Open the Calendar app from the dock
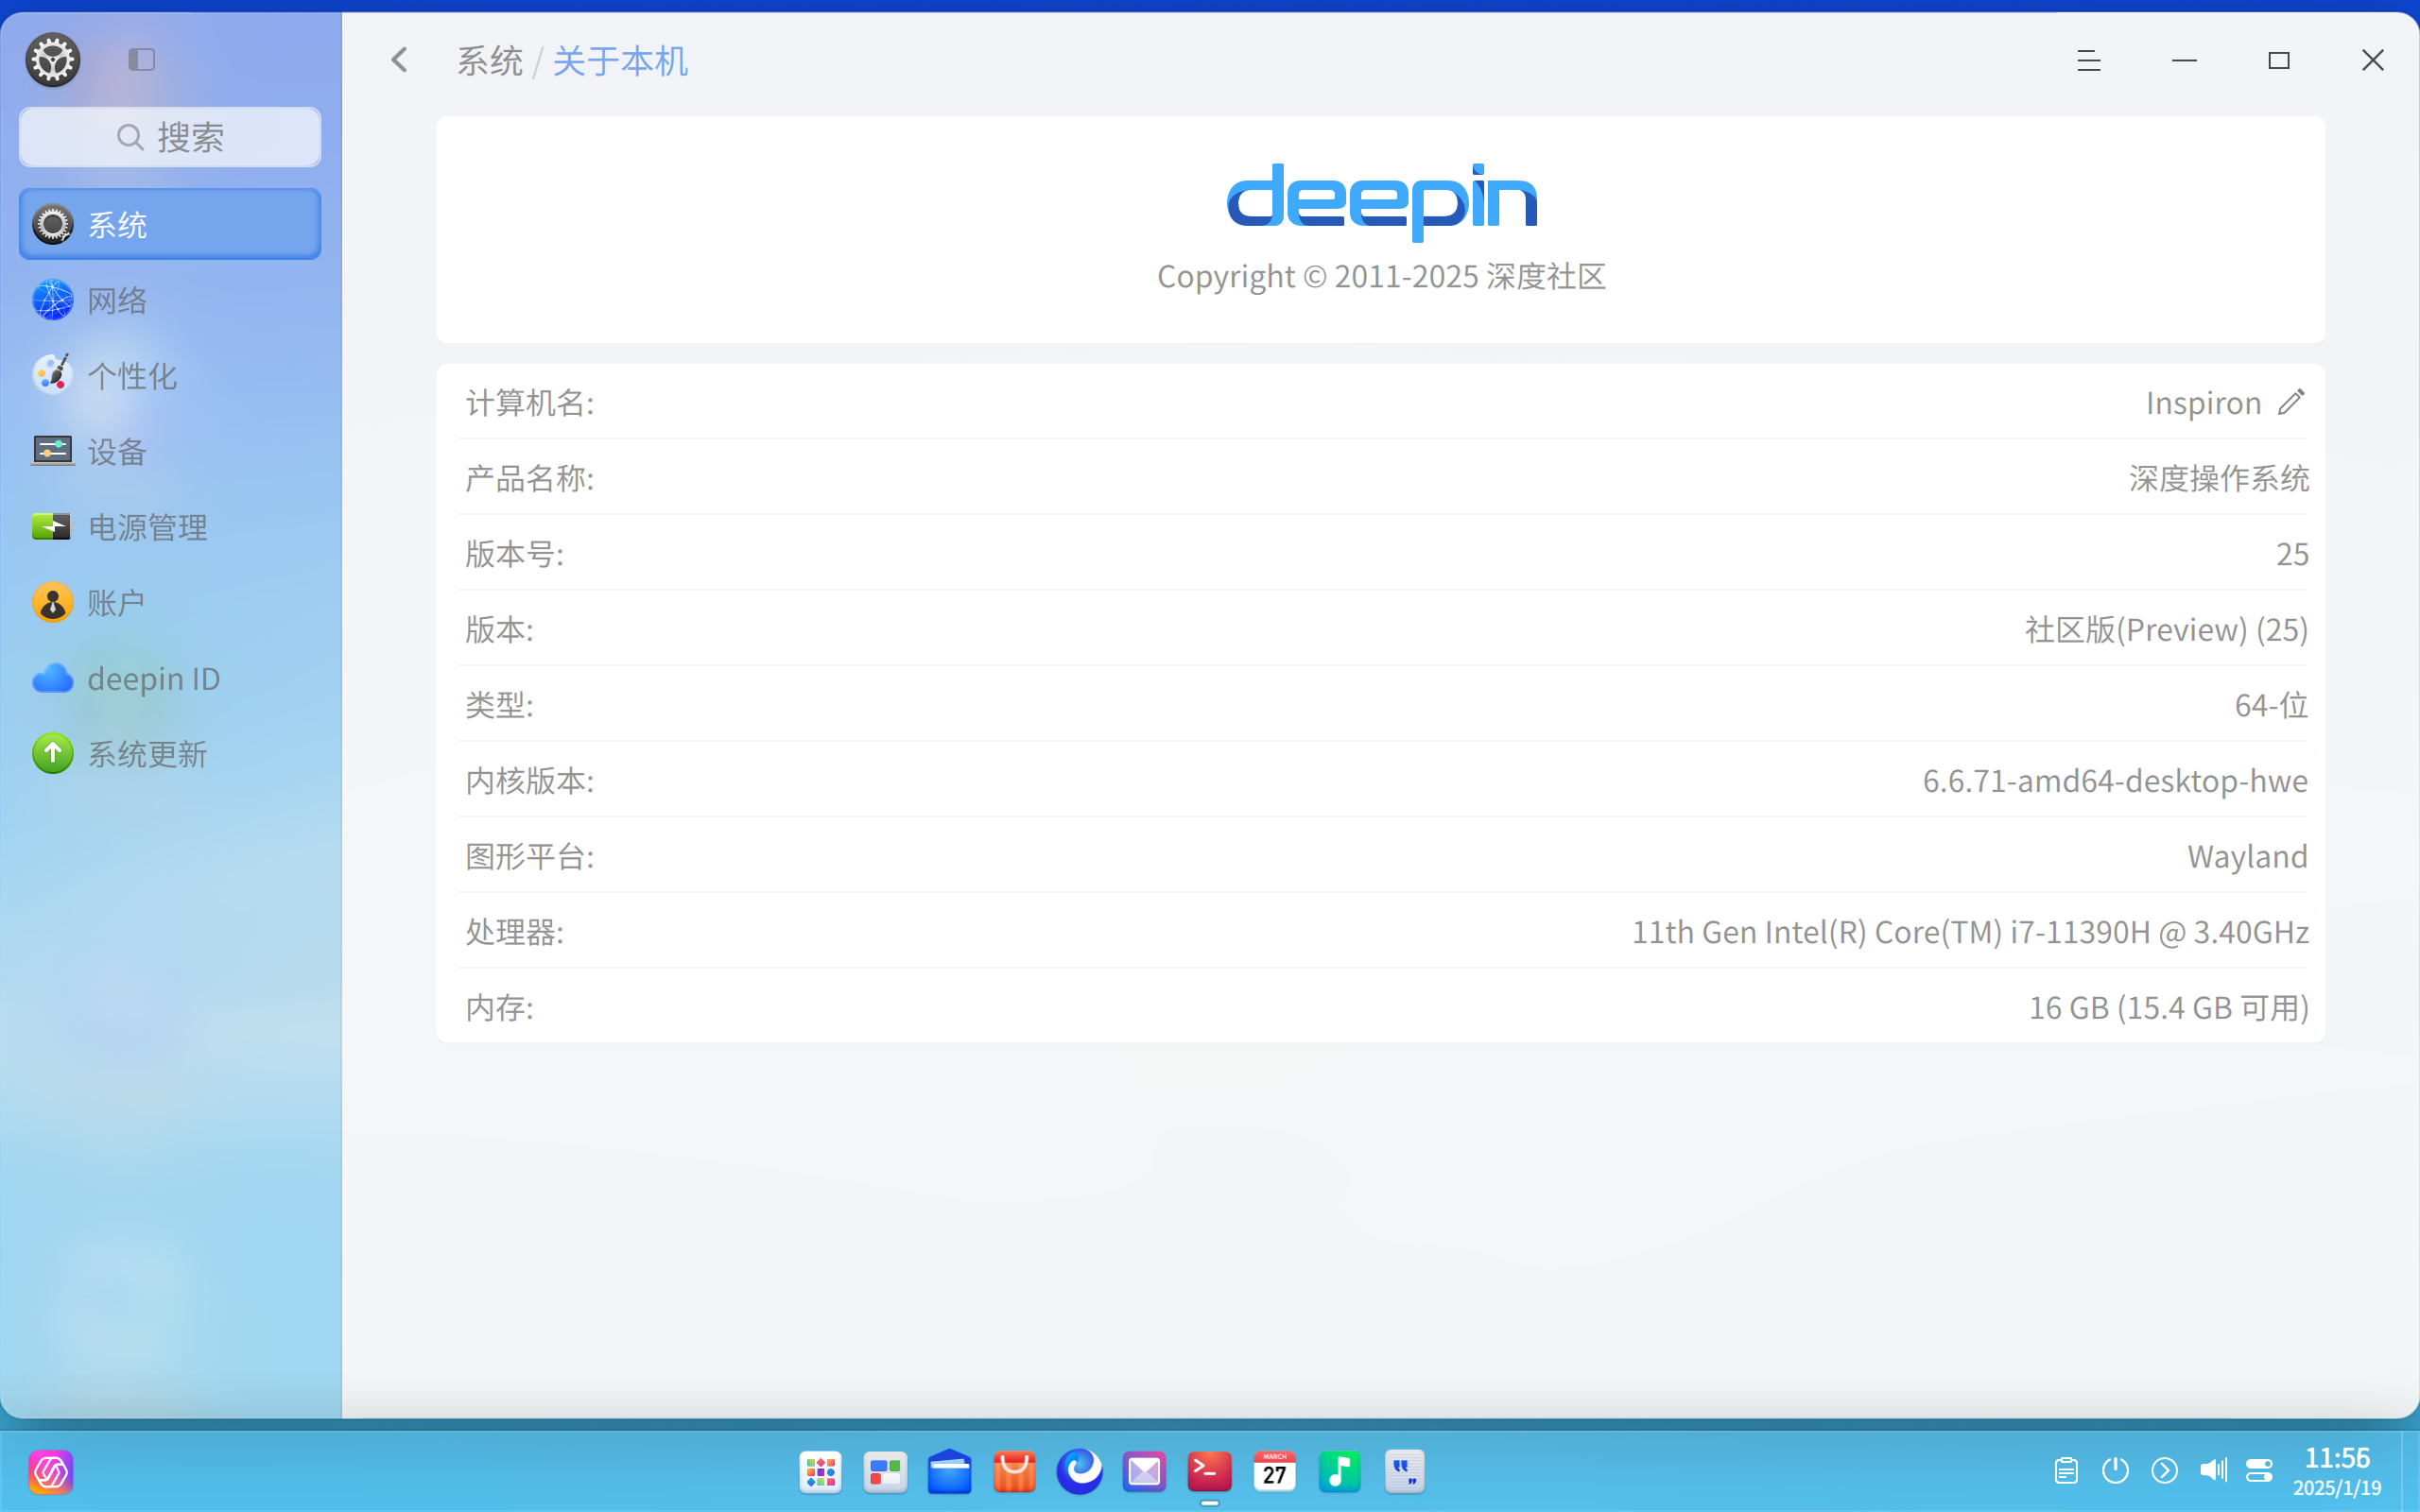 [1274, 1471]
